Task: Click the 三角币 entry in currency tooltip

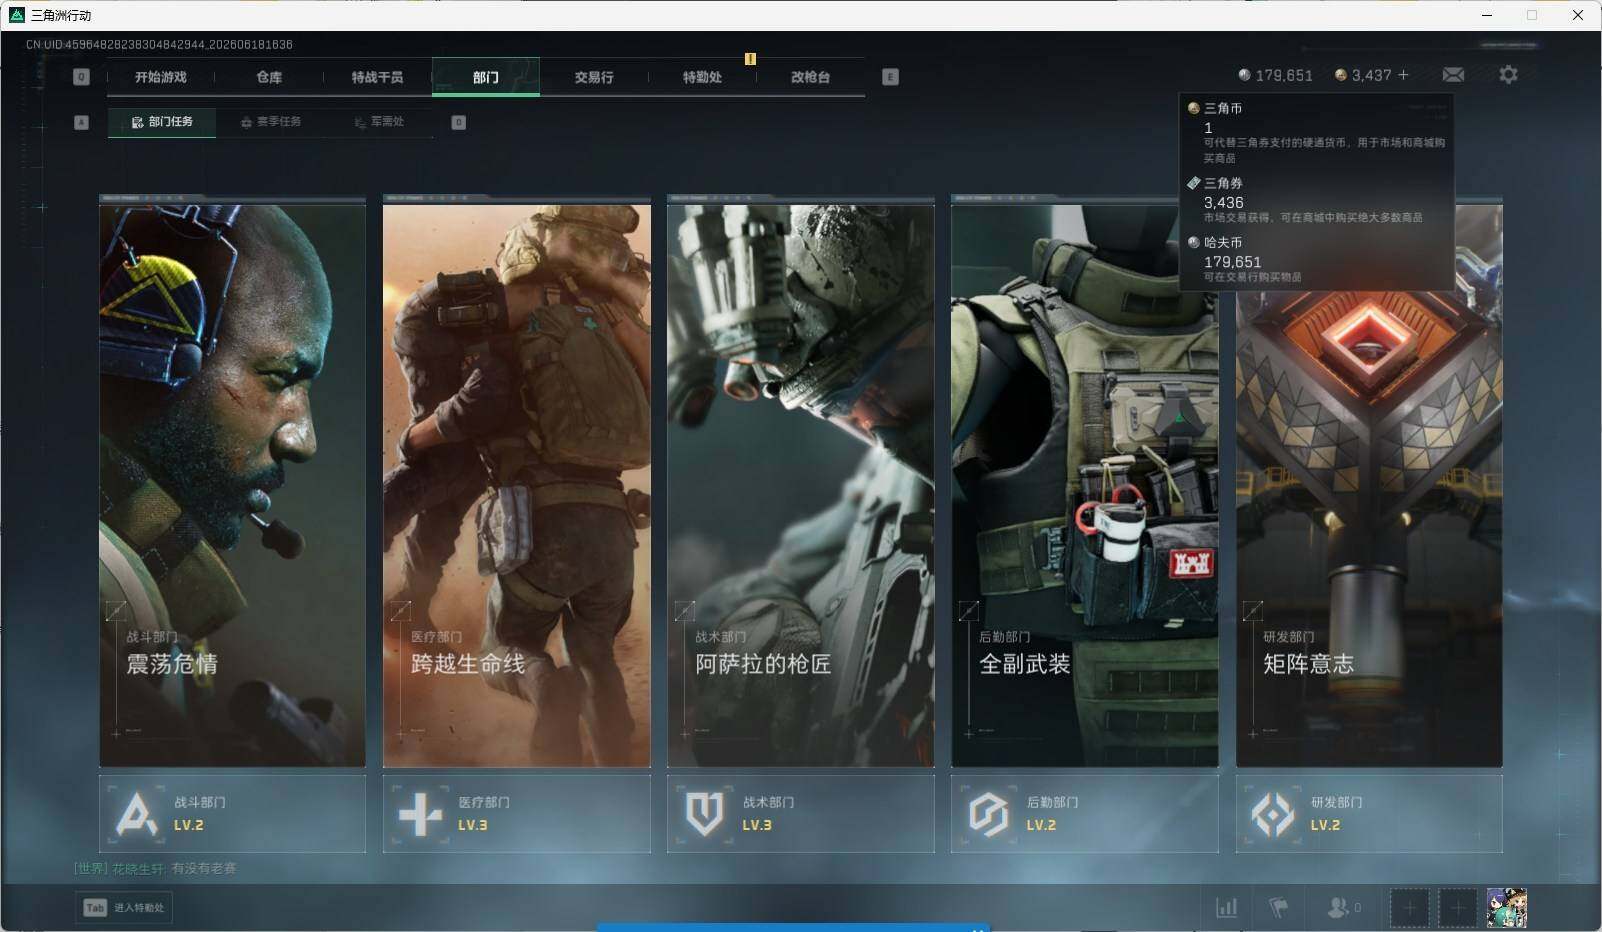Action: (x=1316, y=132)
